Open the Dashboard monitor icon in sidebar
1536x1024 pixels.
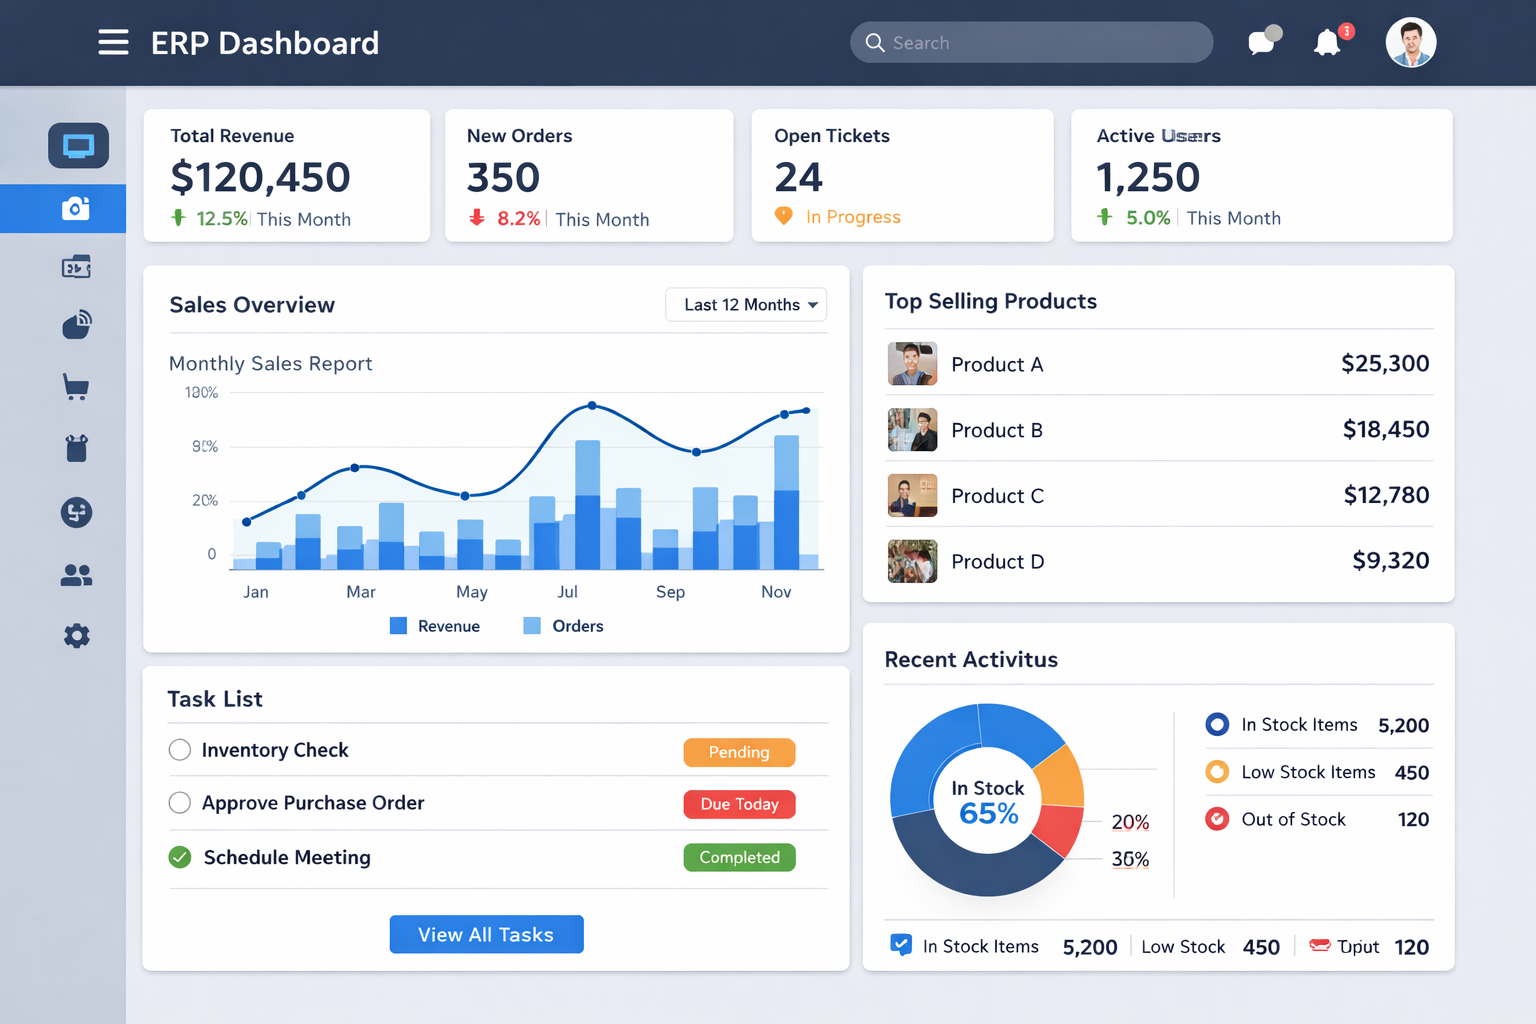point(78,145)
